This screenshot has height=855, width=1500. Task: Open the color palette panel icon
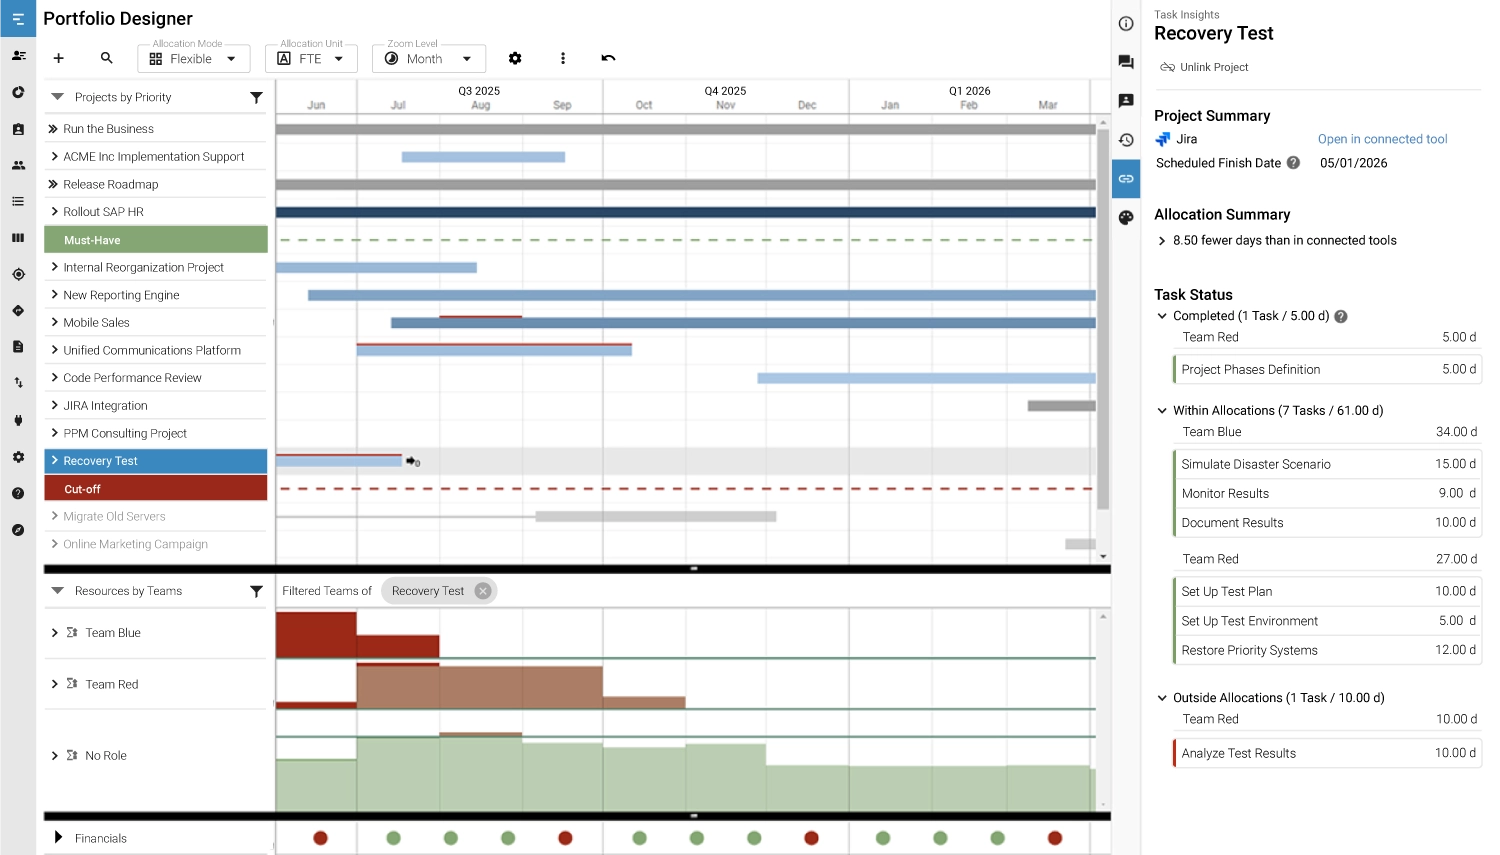pyautogui.click(x=1126, y=218)
